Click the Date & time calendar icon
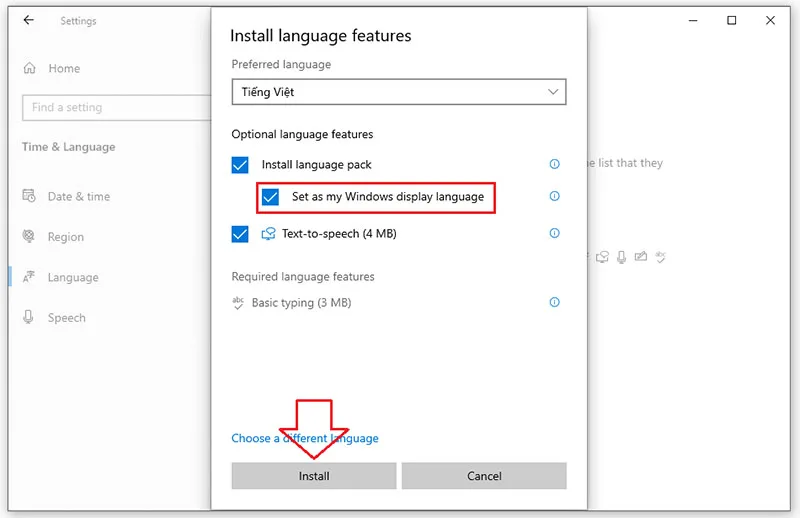The width and height of the screenshot is (800, 518). click(x=29, y=196)
